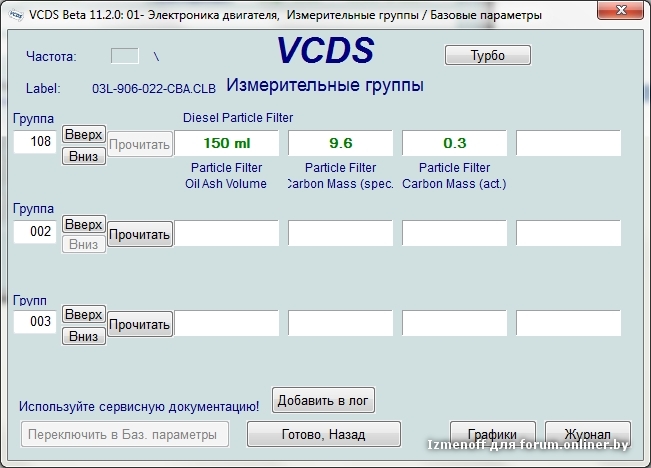The image size is (651, 468).
Task: Click the VCDS title bar app icon
Action: pyautogui.click(x=16, y=15)
